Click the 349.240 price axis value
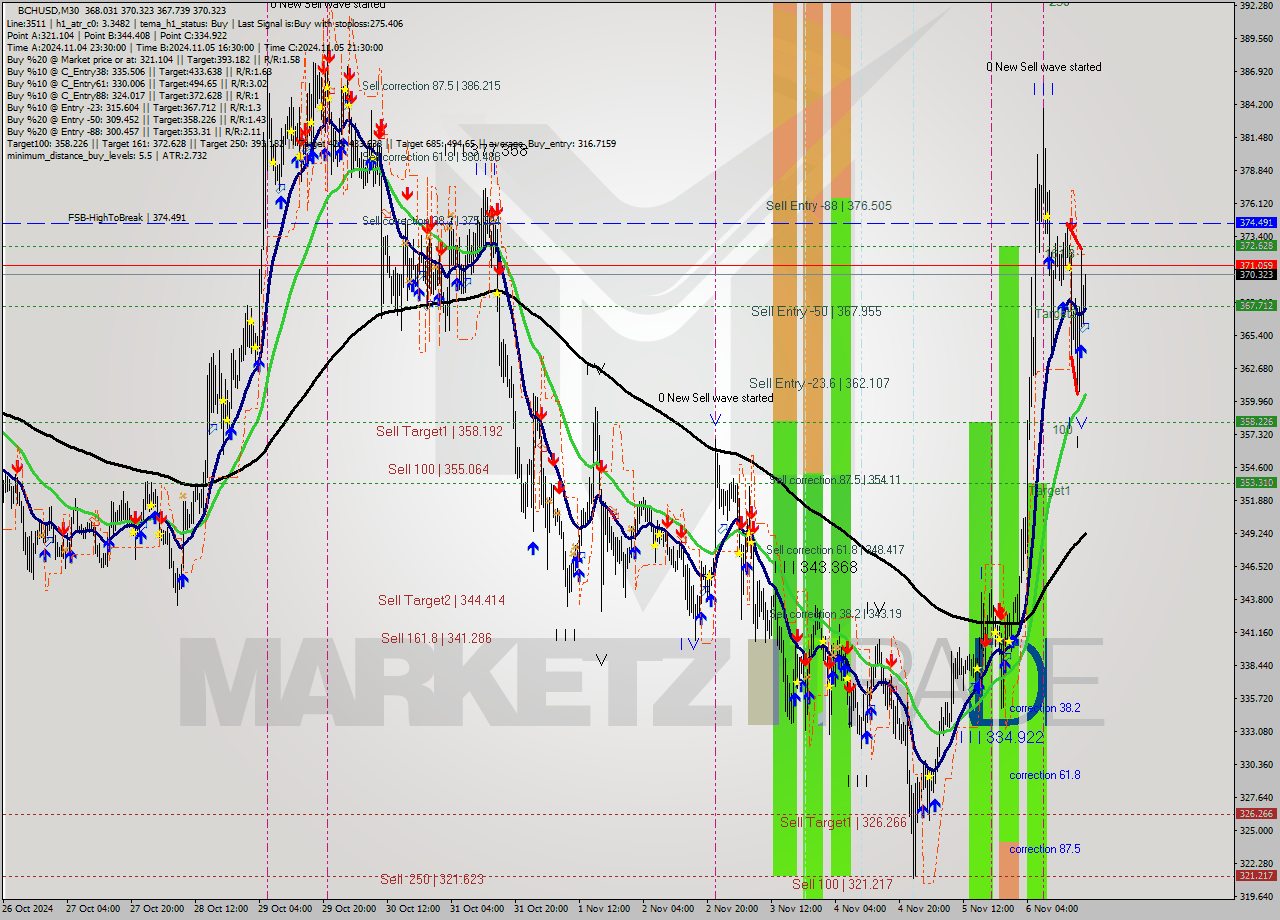The image size is (1280, 920). pos(1256,534)
